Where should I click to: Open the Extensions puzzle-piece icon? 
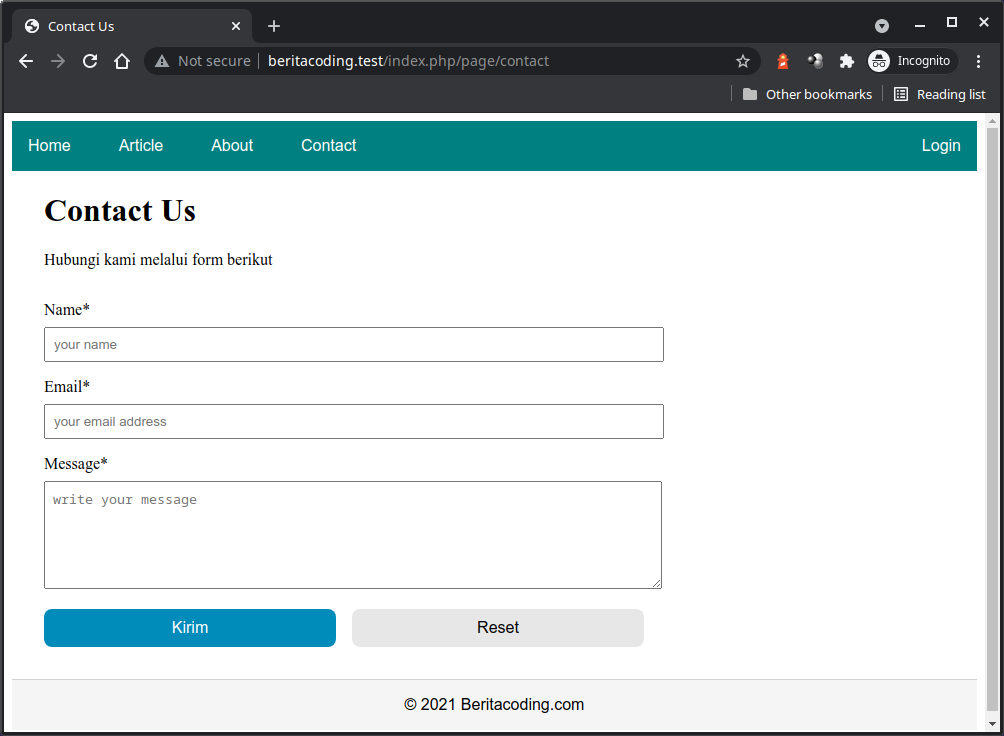[x=847, y=61]
